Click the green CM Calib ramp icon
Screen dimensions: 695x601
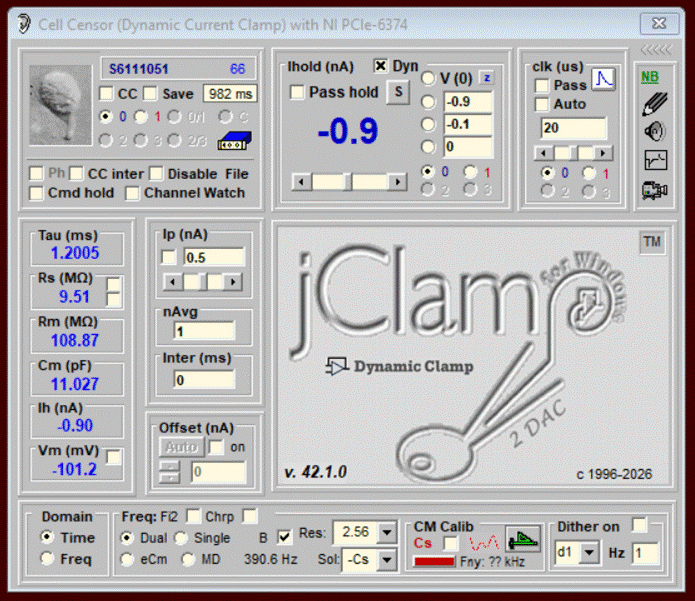click(x=522, y=538)
